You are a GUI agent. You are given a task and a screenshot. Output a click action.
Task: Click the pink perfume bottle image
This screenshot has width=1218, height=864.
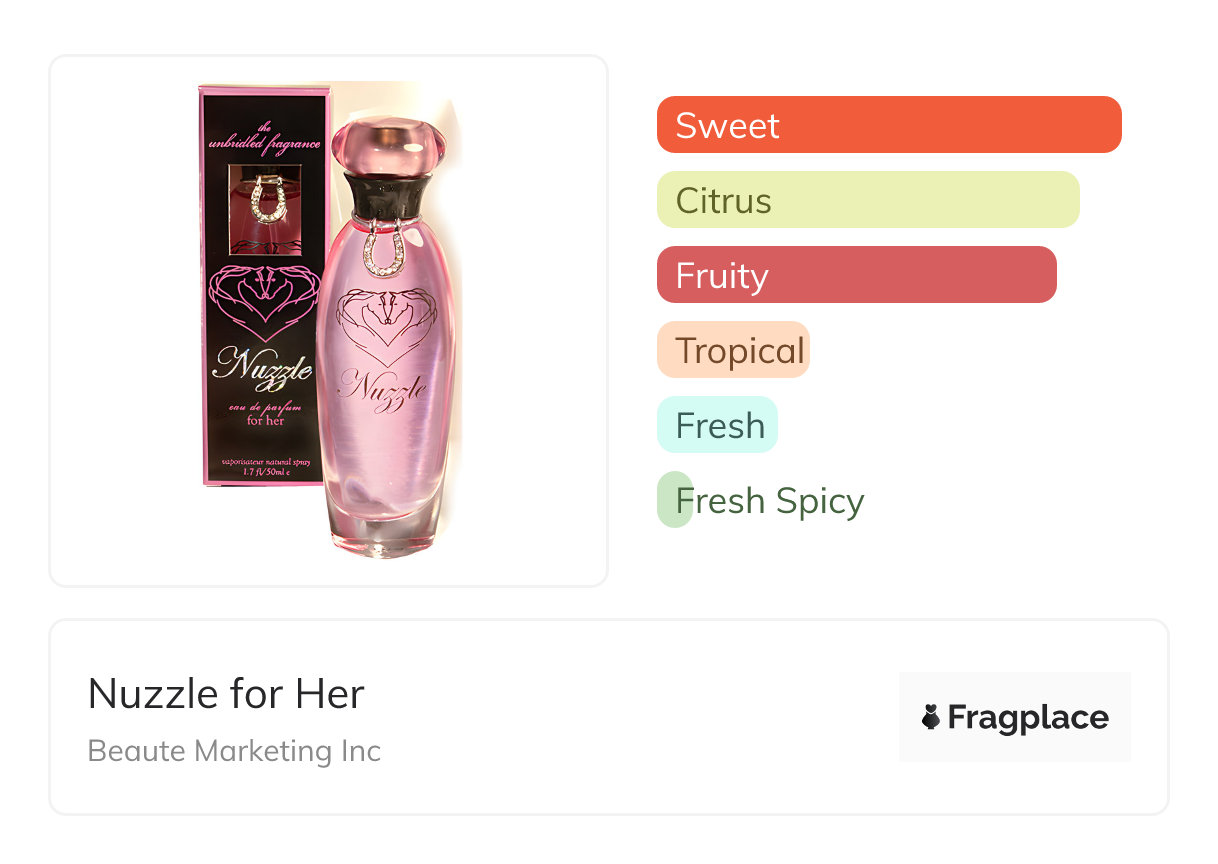click(386, 400)
